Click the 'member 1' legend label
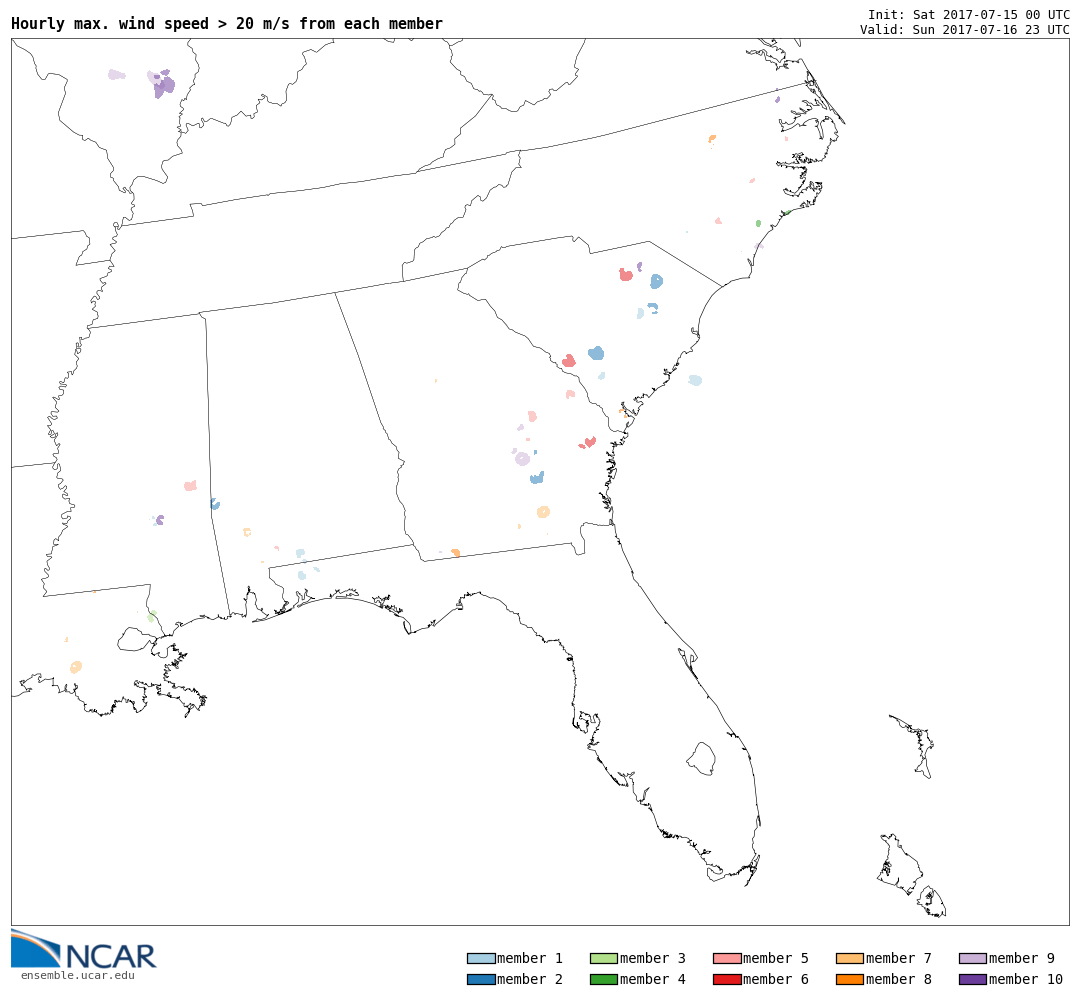The width and height of the screenshot is (1080, 988). tap(530, 958)
